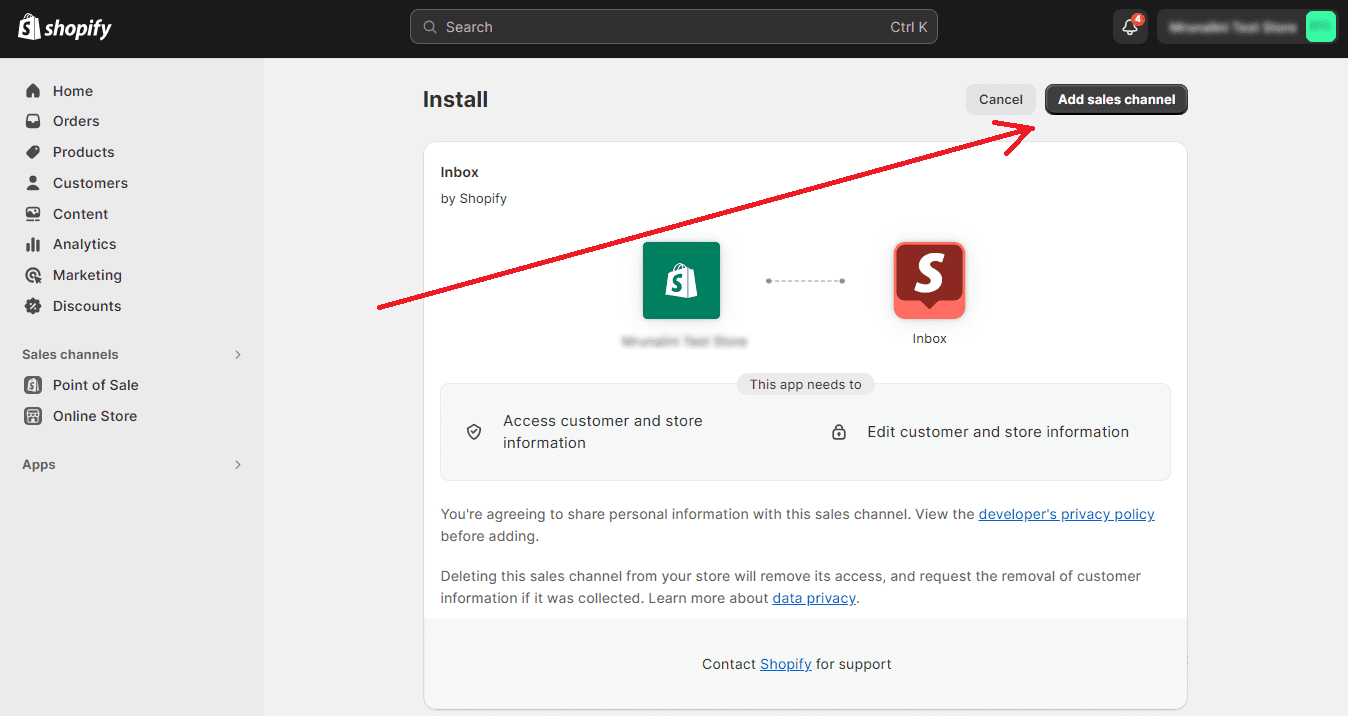Open the Content section
The height and width of the screenshot is (716, 1348).
pyautogui.click(x=80, y=213)
